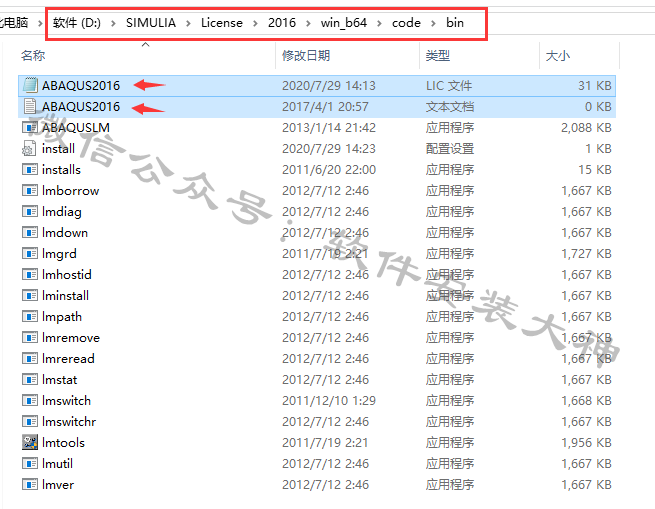Click the 2017/4/1 20:57 date cell
This screenshot has height=509, width=655.
point(325,107)
